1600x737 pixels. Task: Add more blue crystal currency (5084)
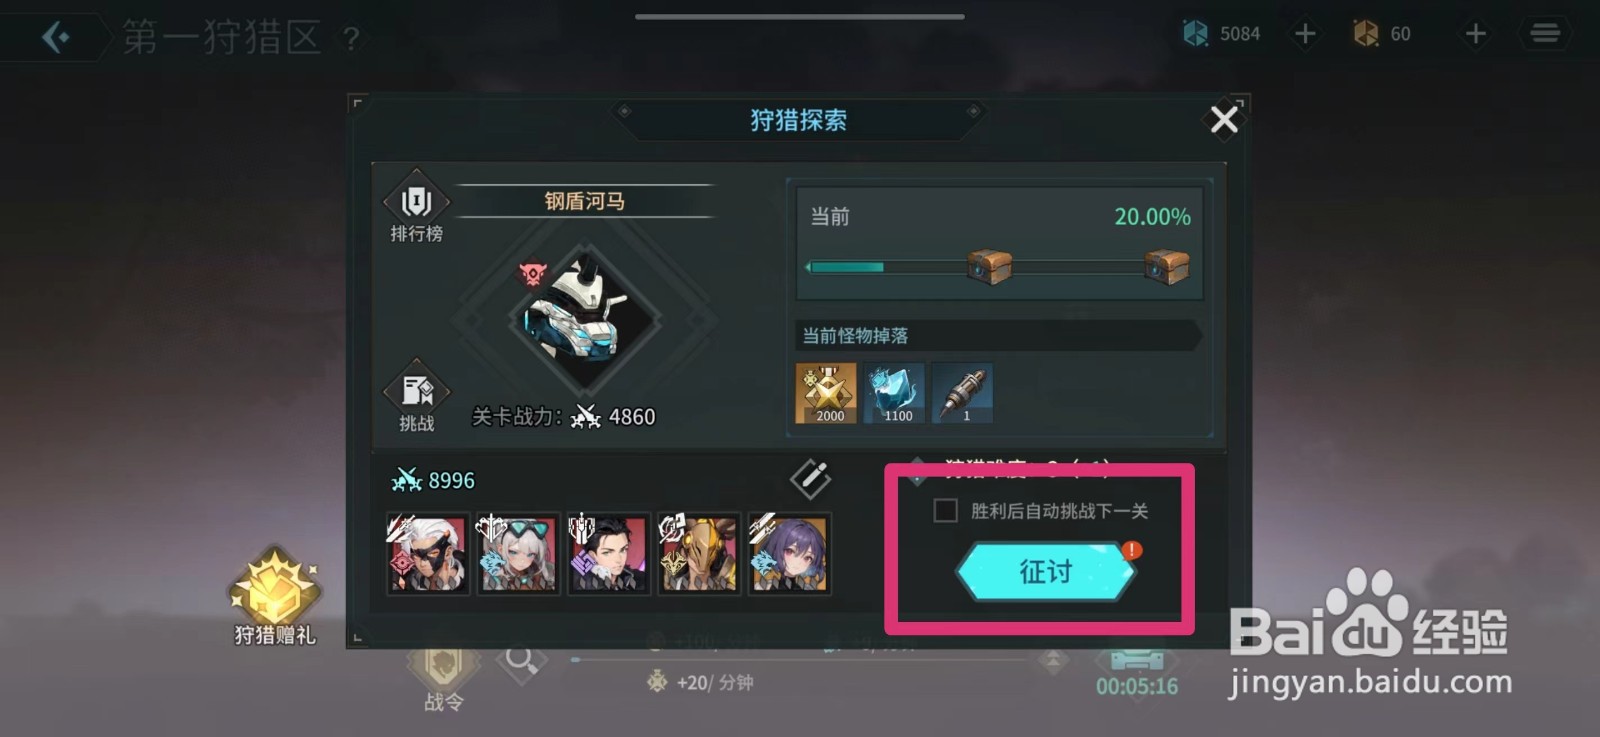pyautogui.click(x=1305, y=34)
